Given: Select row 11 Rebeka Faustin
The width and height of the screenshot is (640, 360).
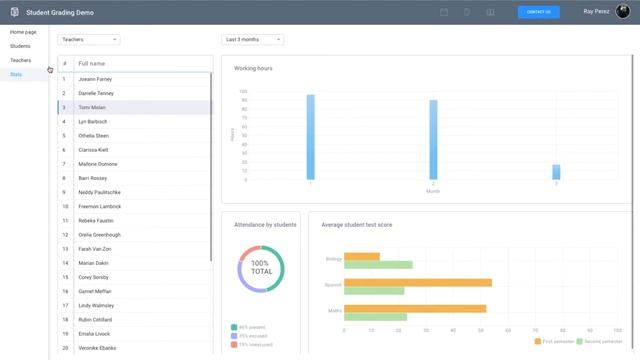Looking at the screenshot, I should point(135,220).
